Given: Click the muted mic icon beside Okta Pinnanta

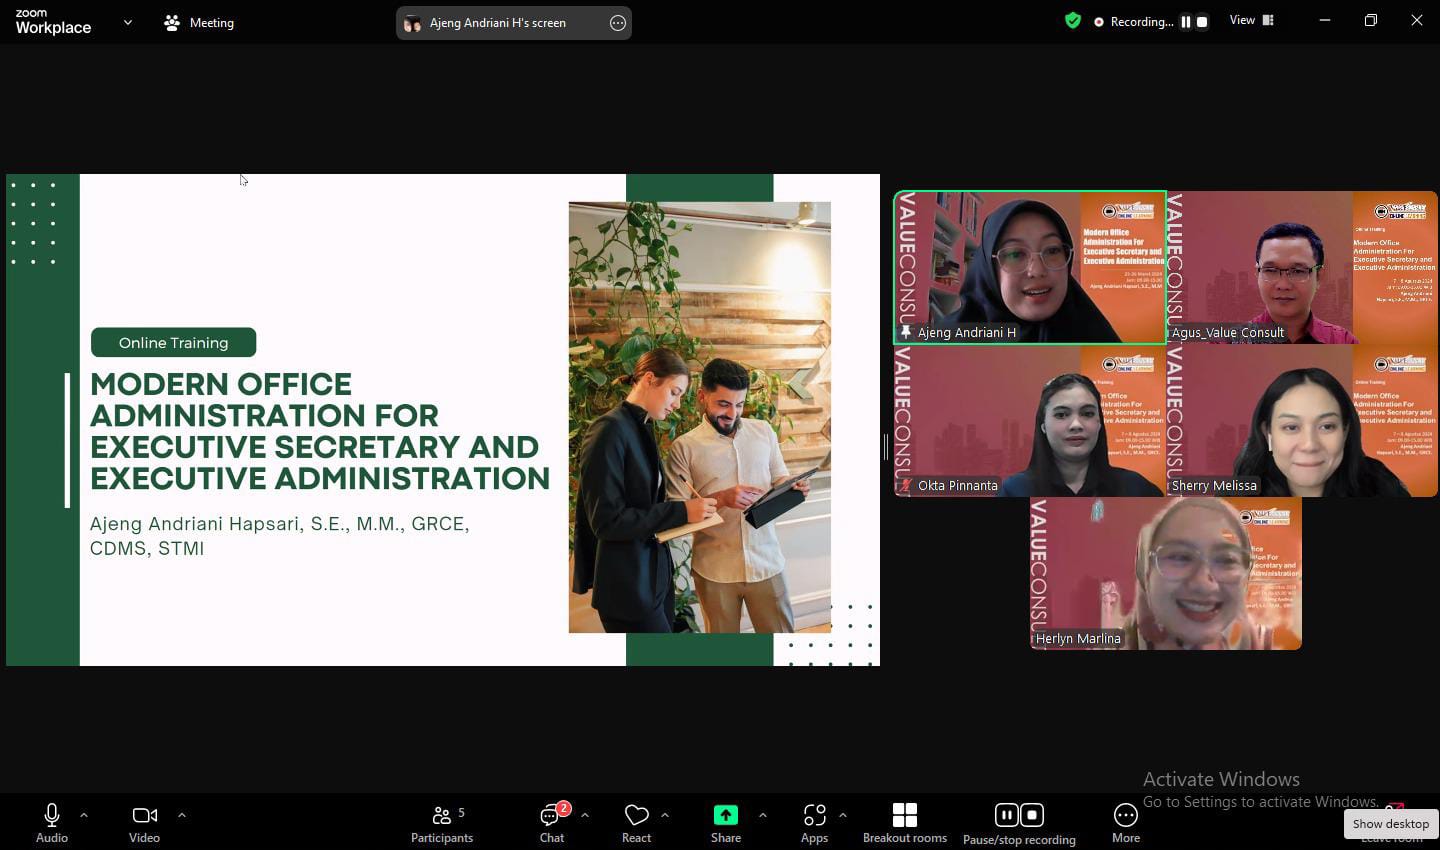Looking at the screenshot, I should [x=906, y=485].
